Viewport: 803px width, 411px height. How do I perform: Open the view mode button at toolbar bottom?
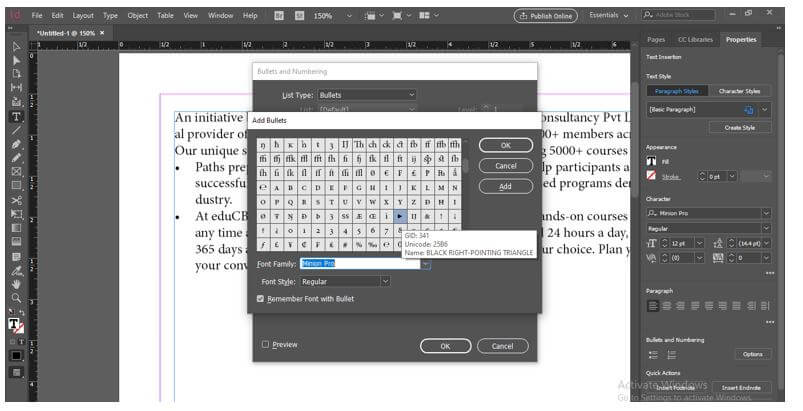point(16,372)
